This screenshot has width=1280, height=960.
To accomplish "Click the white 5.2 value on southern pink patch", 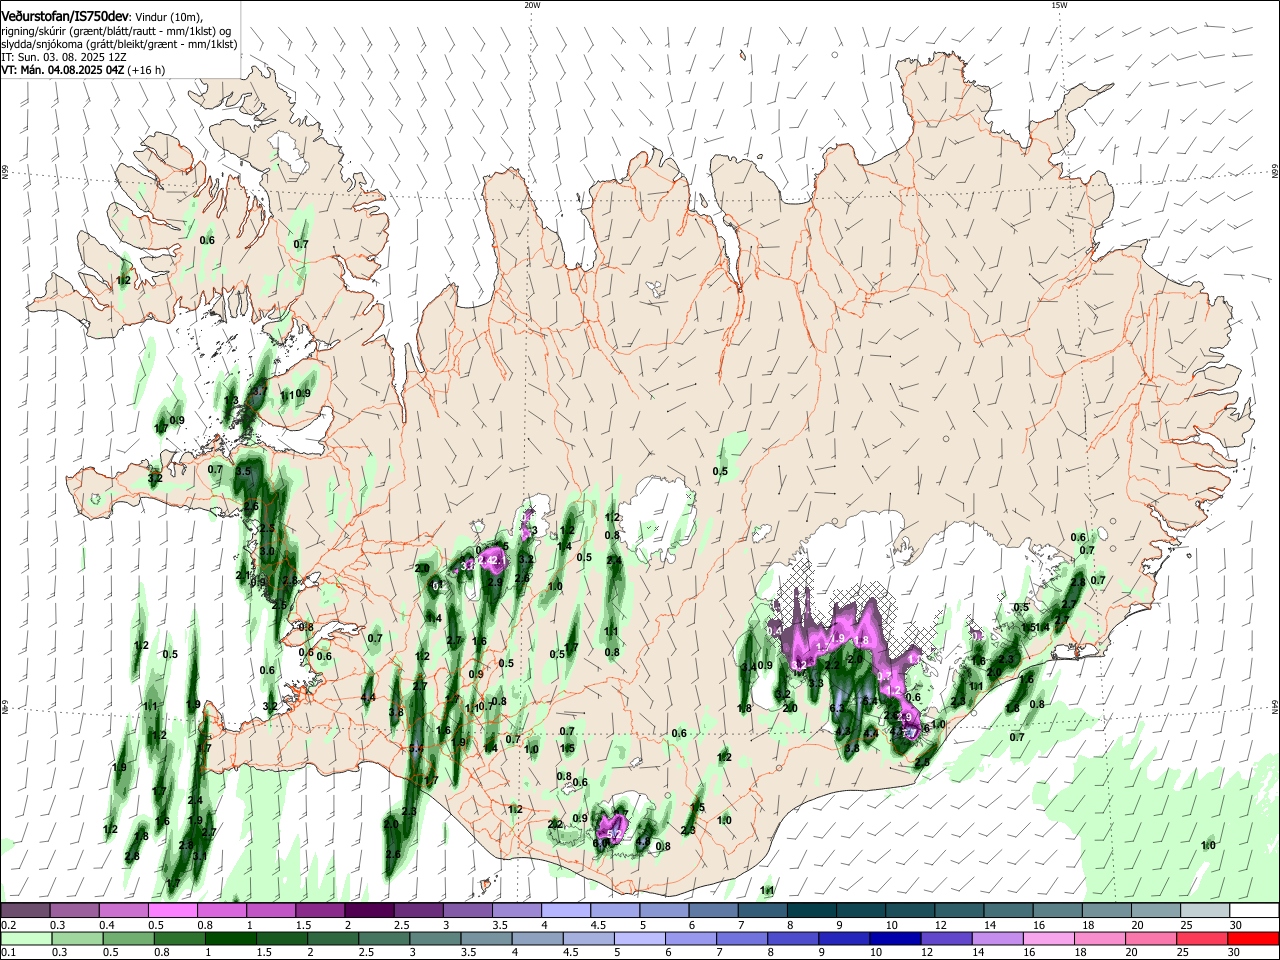I will pyautogui.click(x=615, y=835).
